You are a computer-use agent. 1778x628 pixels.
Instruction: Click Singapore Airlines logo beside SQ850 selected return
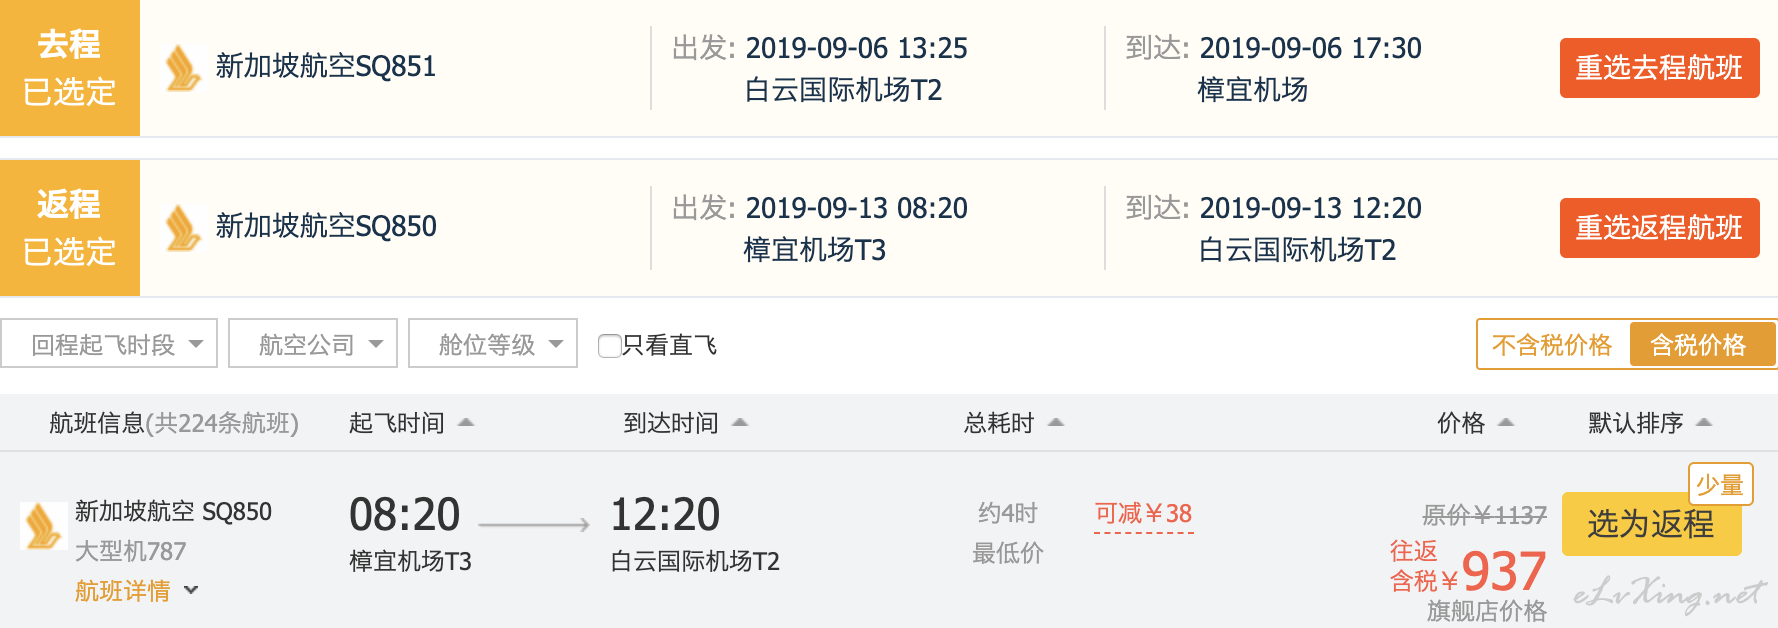pyautogui.click(x=183, y=227)
